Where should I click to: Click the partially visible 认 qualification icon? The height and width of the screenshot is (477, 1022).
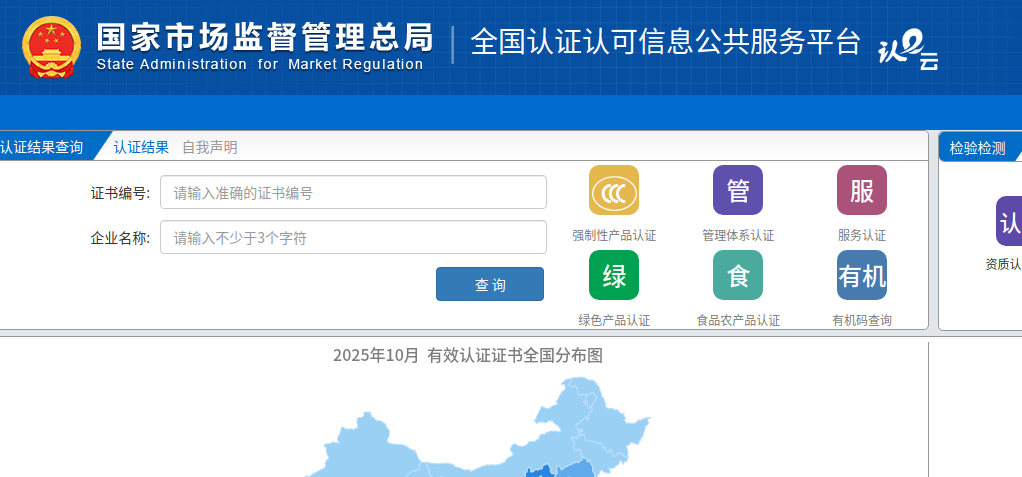pos(1008,221)
